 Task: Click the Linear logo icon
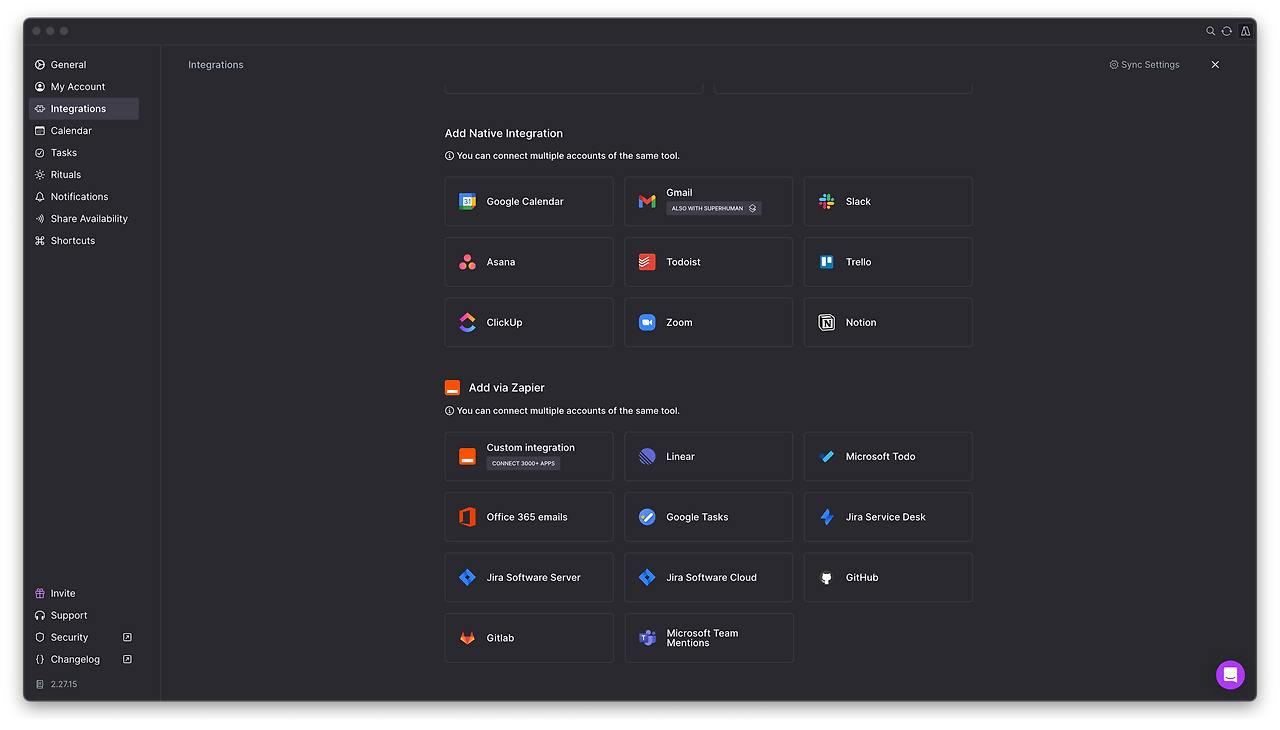(647, 457)
